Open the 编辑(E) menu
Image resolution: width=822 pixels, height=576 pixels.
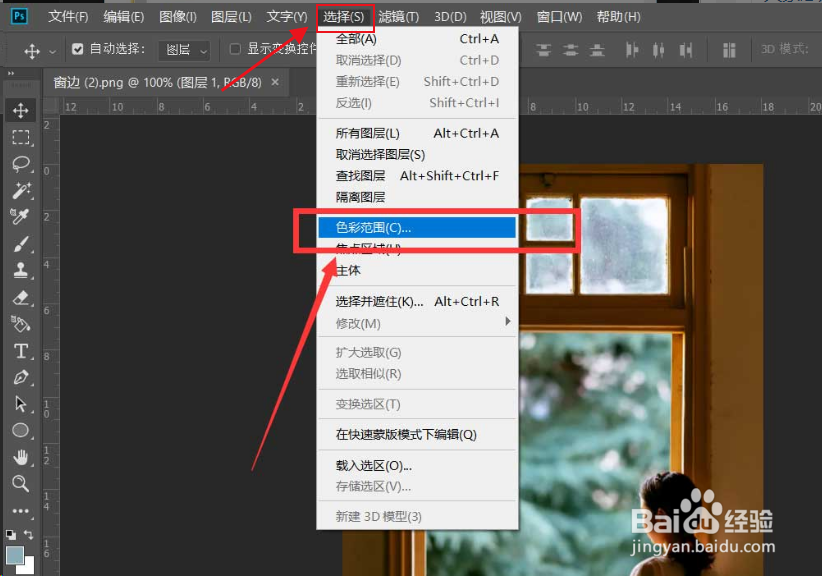[x=124, y=17]
